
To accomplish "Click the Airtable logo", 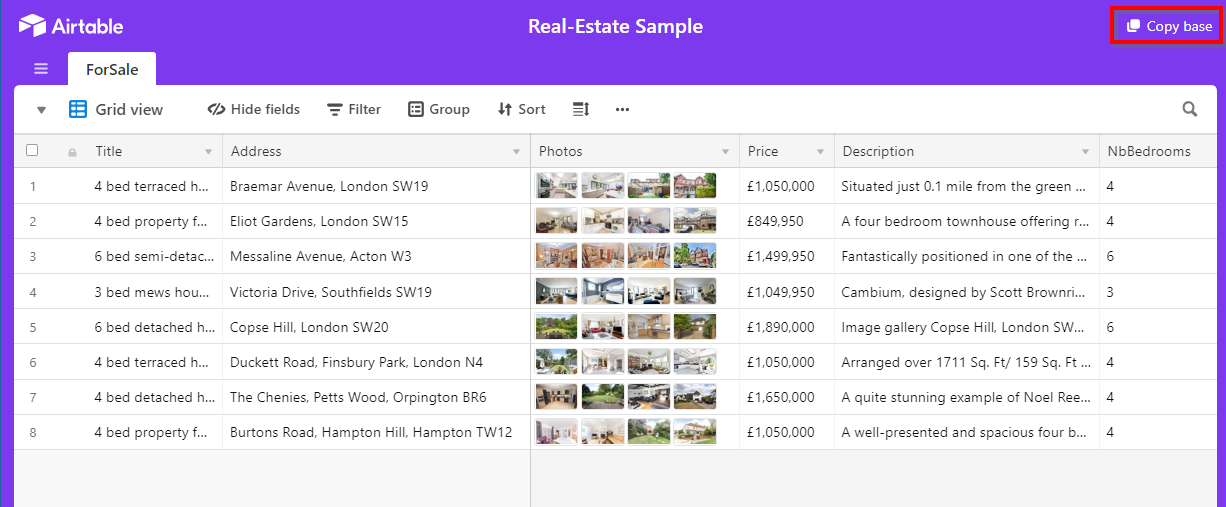I will point(70,26).
